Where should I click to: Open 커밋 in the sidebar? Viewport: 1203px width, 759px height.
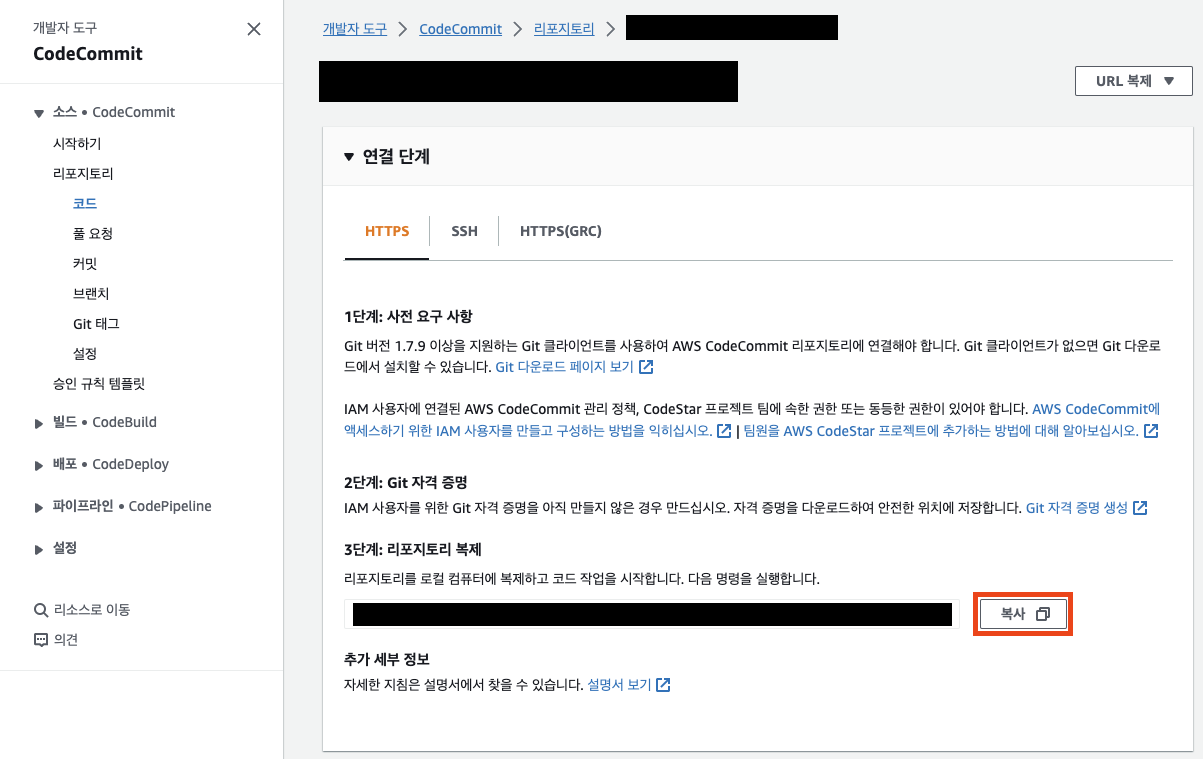pos(85,263)
